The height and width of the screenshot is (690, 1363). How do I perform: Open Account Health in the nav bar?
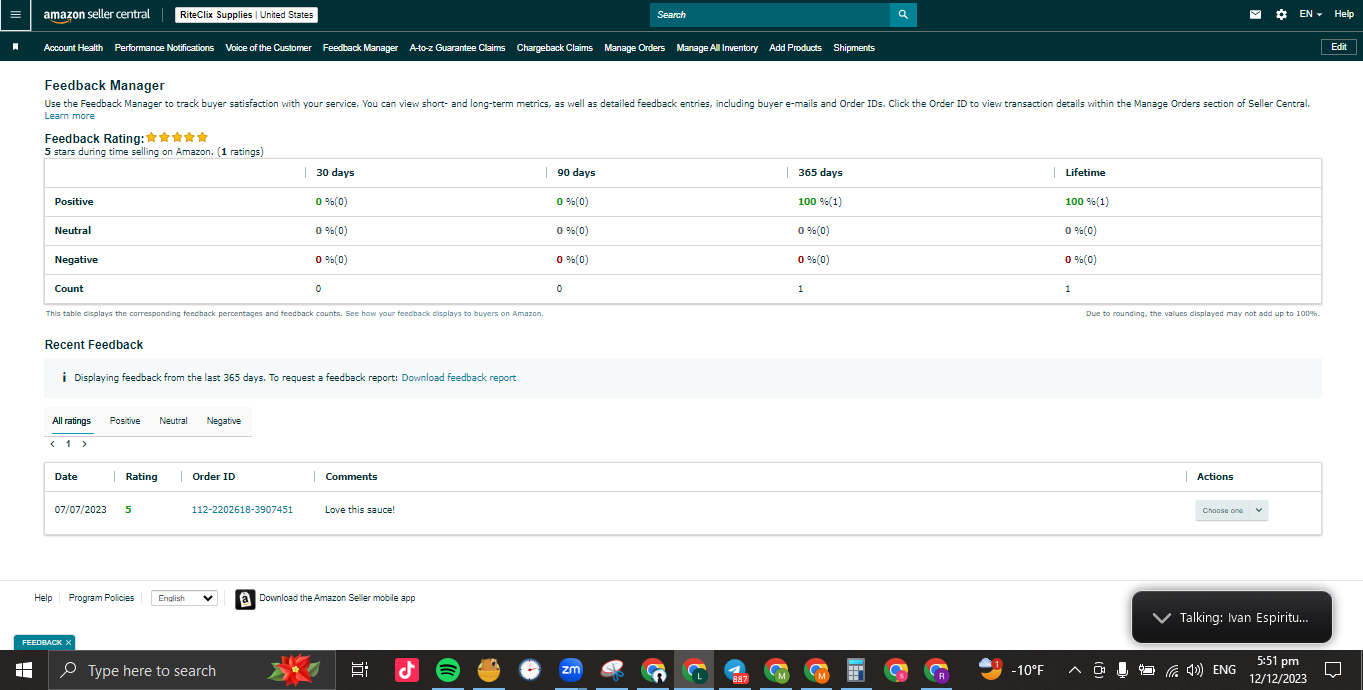click(73, 48)
